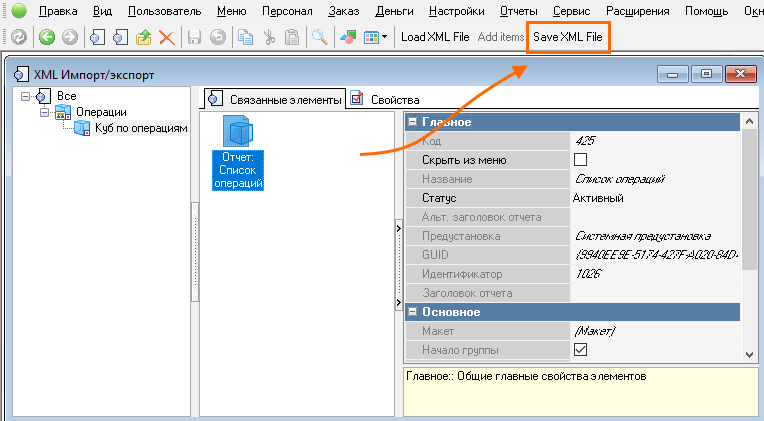Click the clipboard paste icon
This screenshot has width=764, height=421.
tap(292, 37)
